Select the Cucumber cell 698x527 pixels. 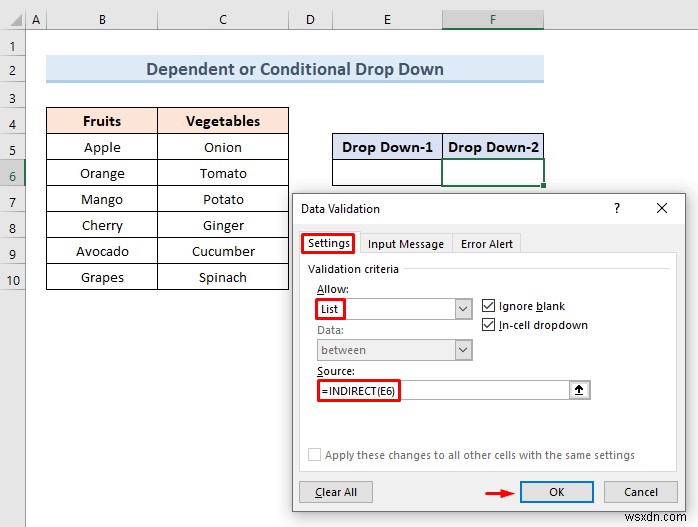pos(223,251)
